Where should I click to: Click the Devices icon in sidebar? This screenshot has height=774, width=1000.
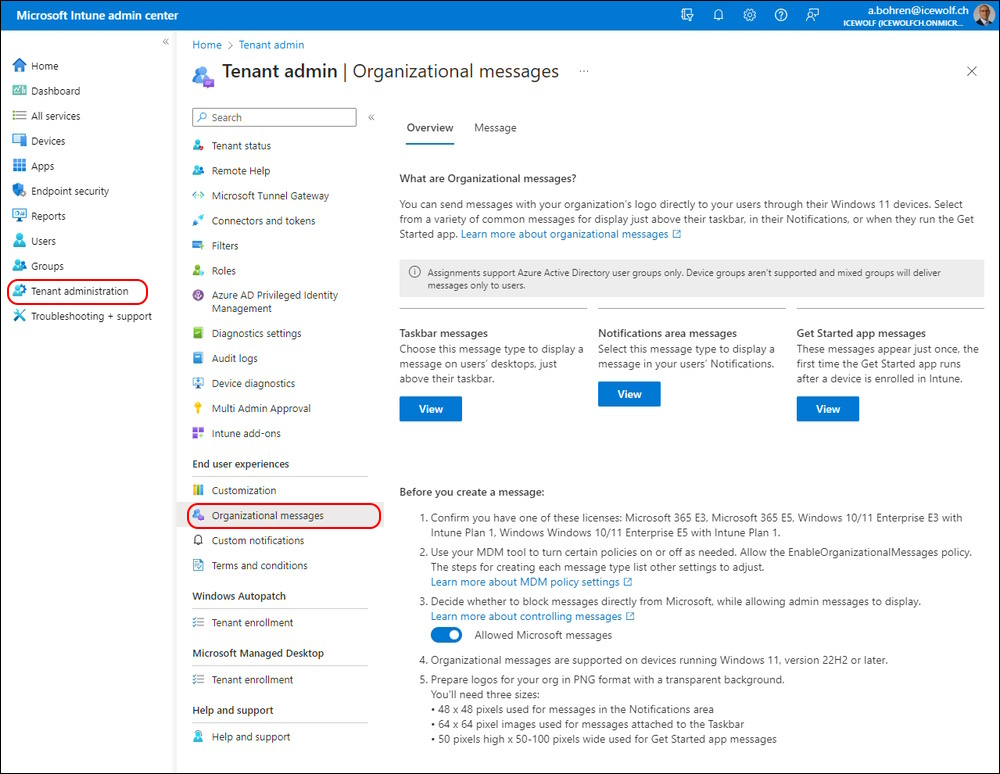point(20,140)
